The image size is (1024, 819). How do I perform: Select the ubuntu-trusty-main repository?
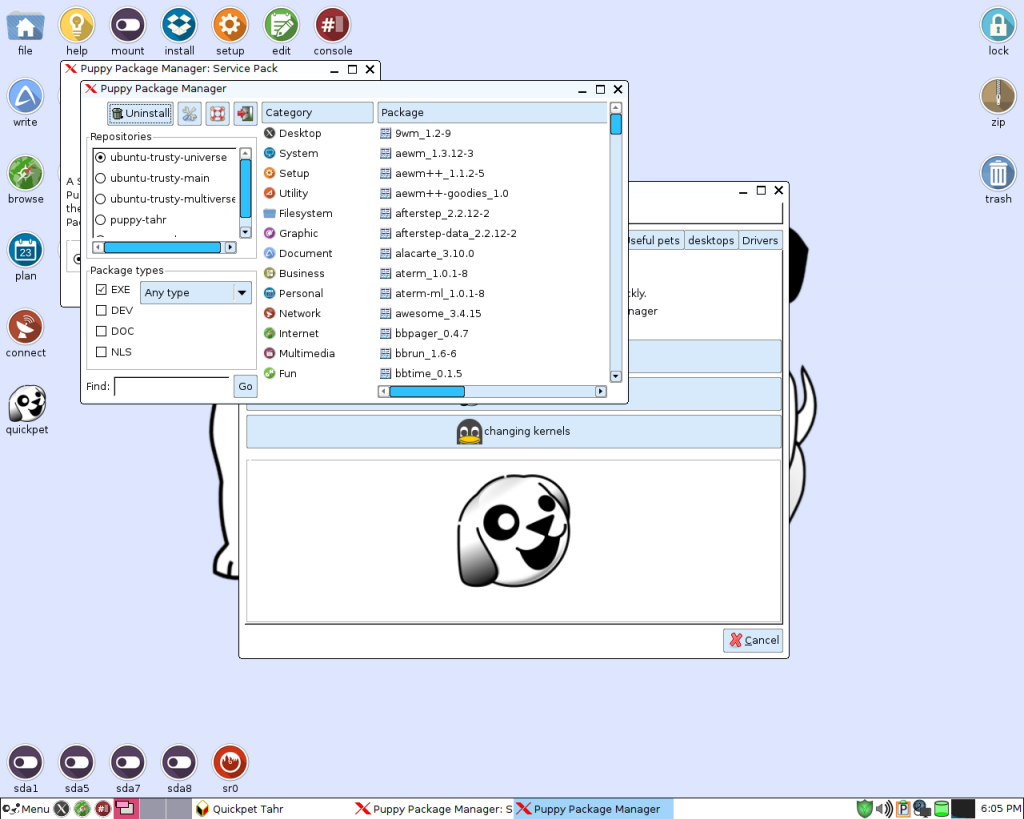[x=153, y=178]
